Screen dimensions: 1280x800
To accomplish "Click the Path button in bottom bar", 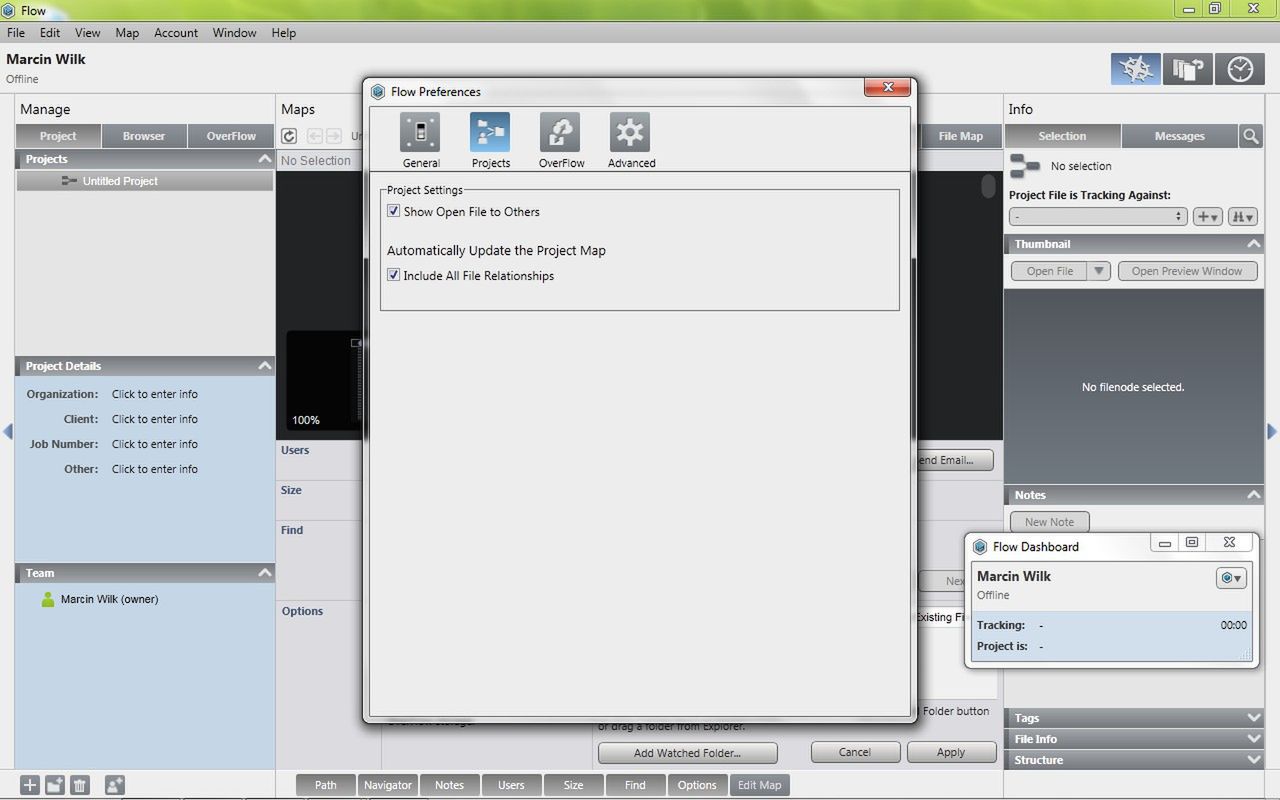I will click(326, 785).
